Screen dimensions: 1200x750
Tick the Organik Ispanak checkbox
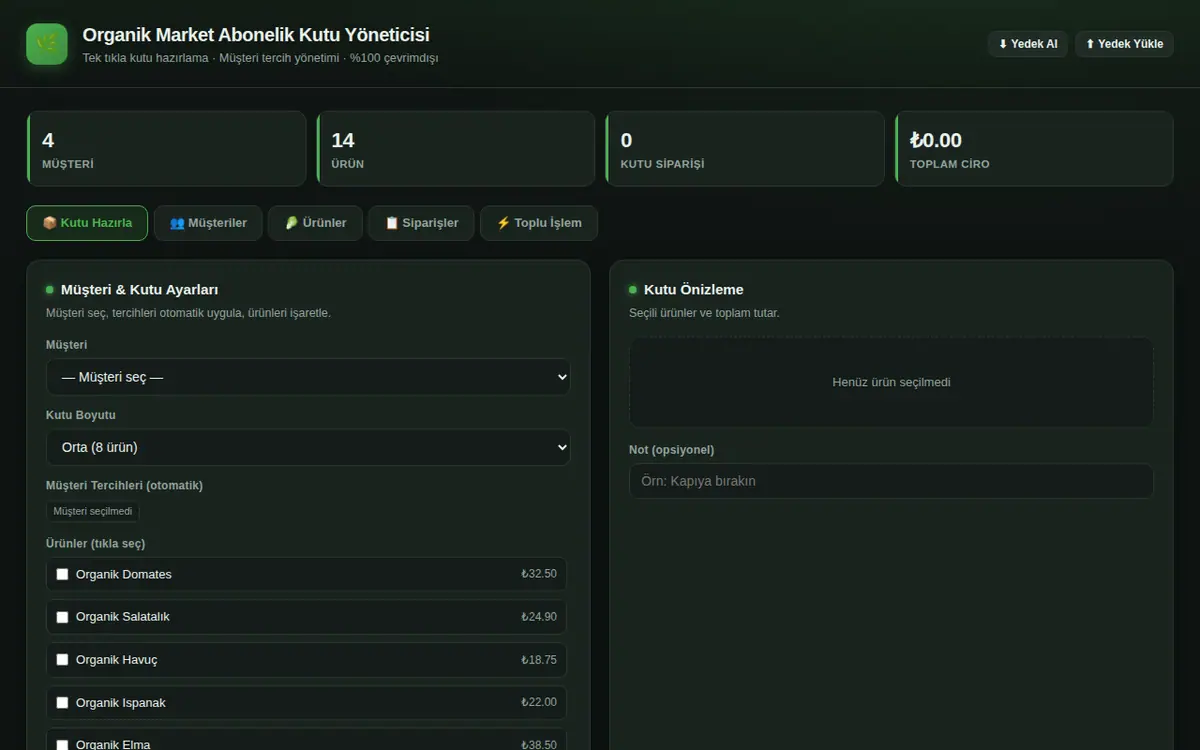pos(62,703)
